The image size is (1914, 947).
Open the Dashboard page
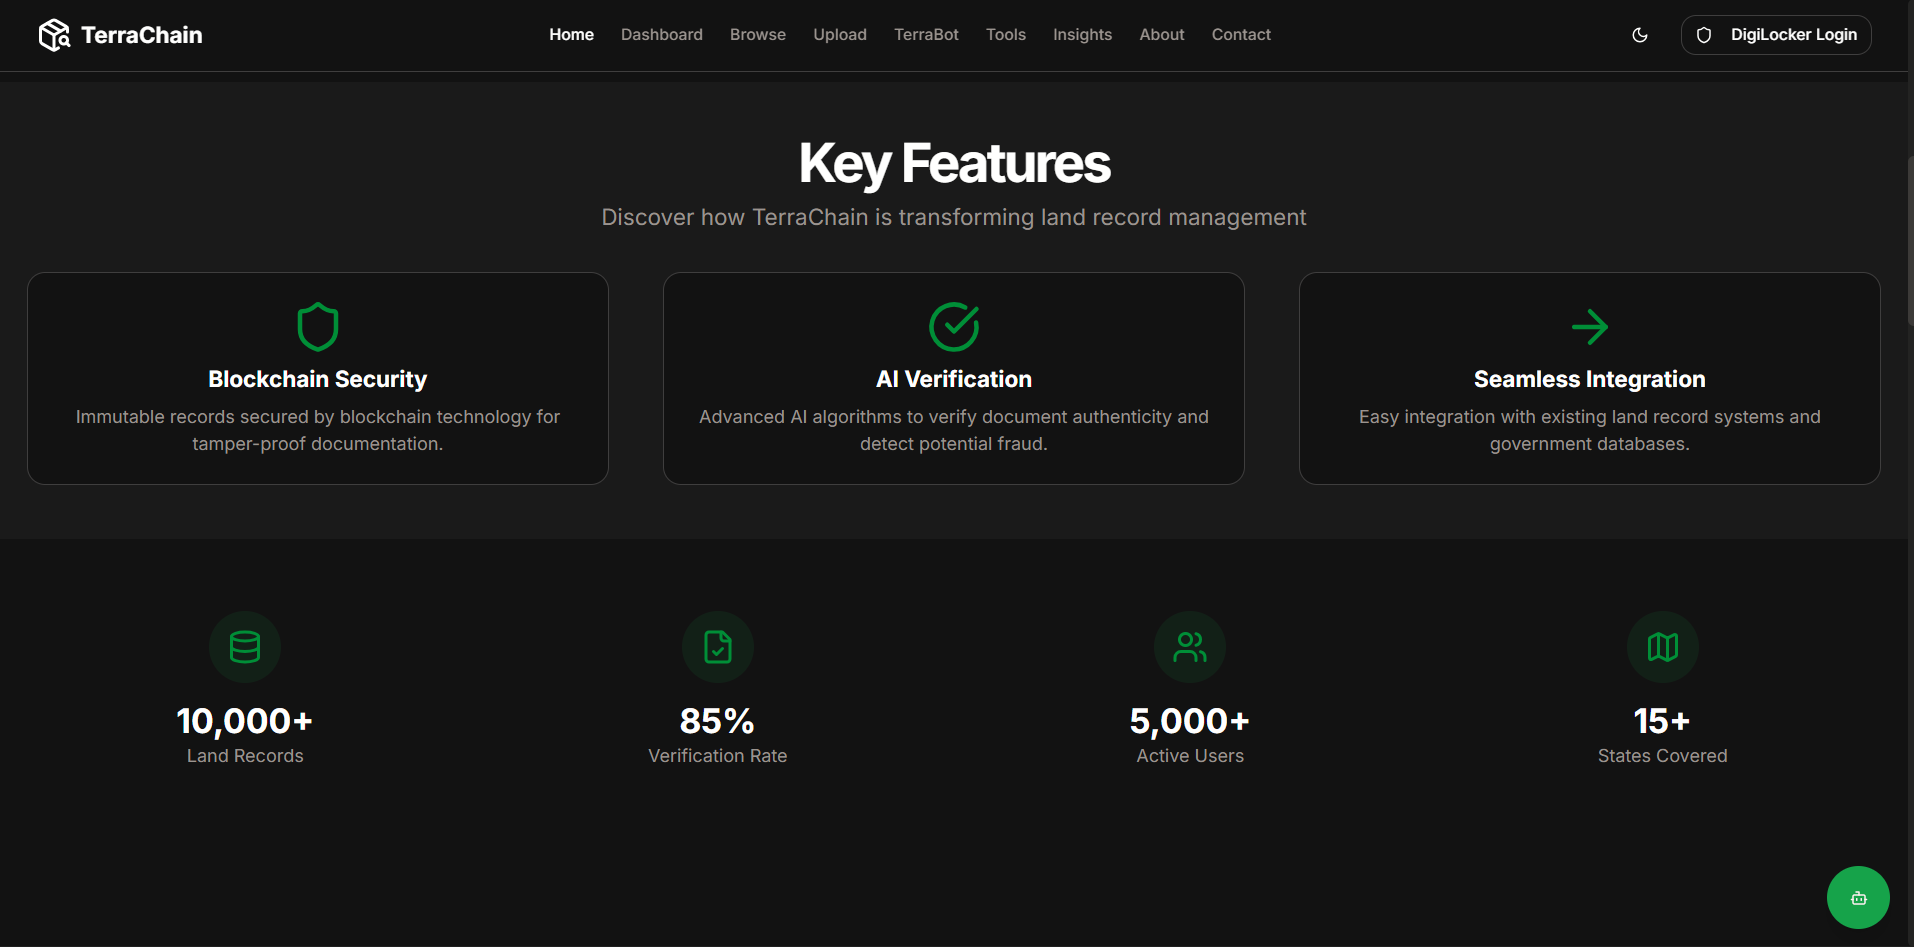pyautogui.click(x=661, y=34)
